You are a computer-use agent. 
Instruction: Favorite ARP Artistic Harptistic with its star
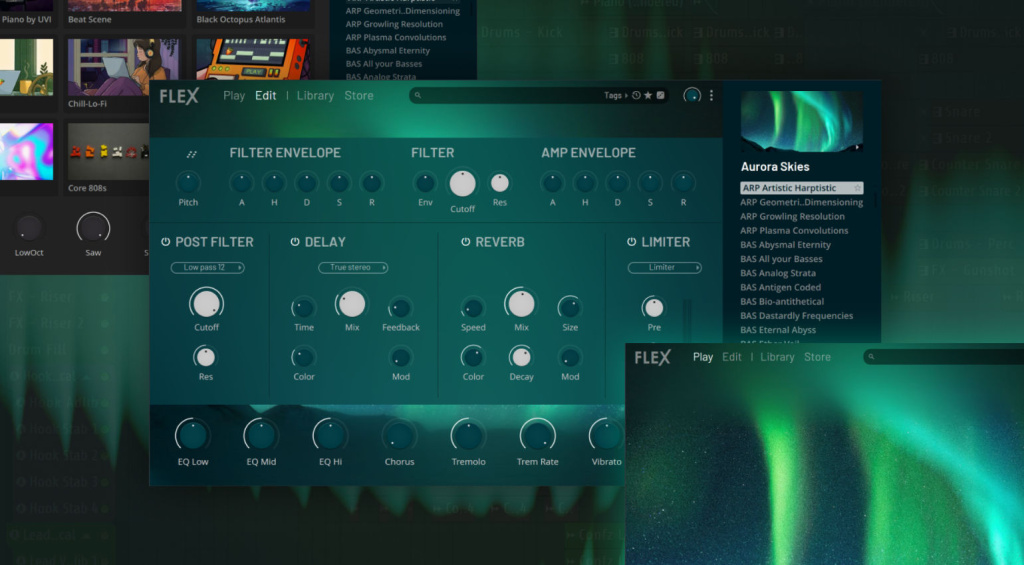coord(857,188)
